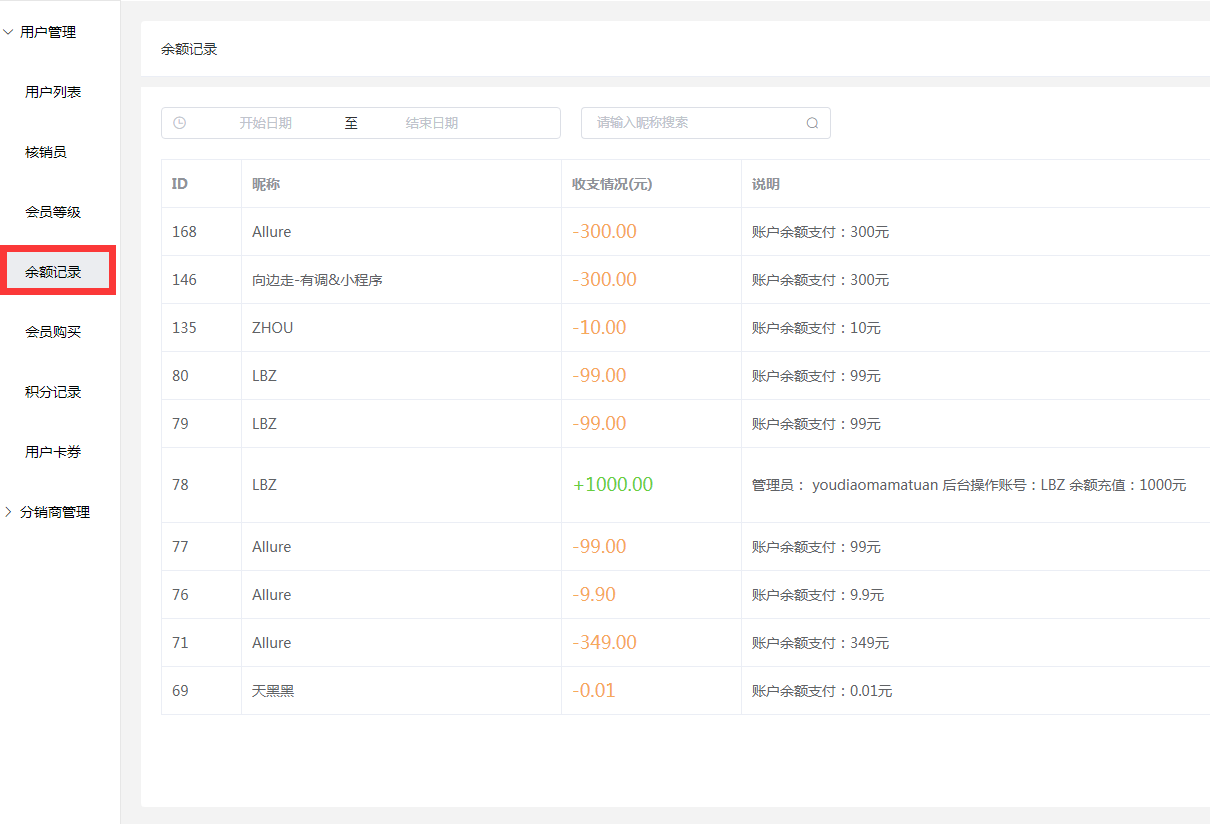Click nickname 向边走-有调&小程序
Viewport: 1210px width, 824px height.
pyautogui.click(x=317, y=280)
